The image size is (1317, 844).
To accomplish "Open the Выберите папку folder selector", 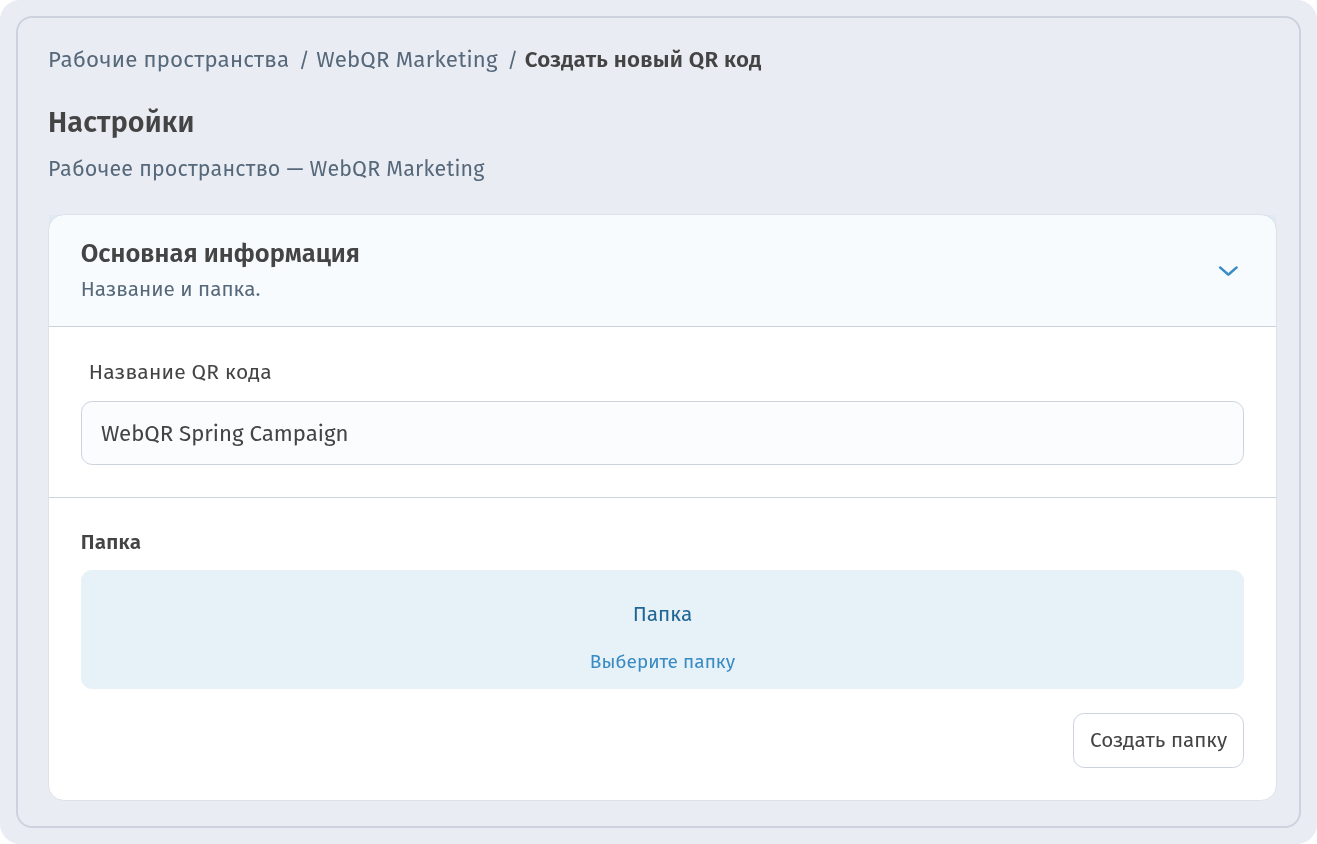I will tap(662, 629).
